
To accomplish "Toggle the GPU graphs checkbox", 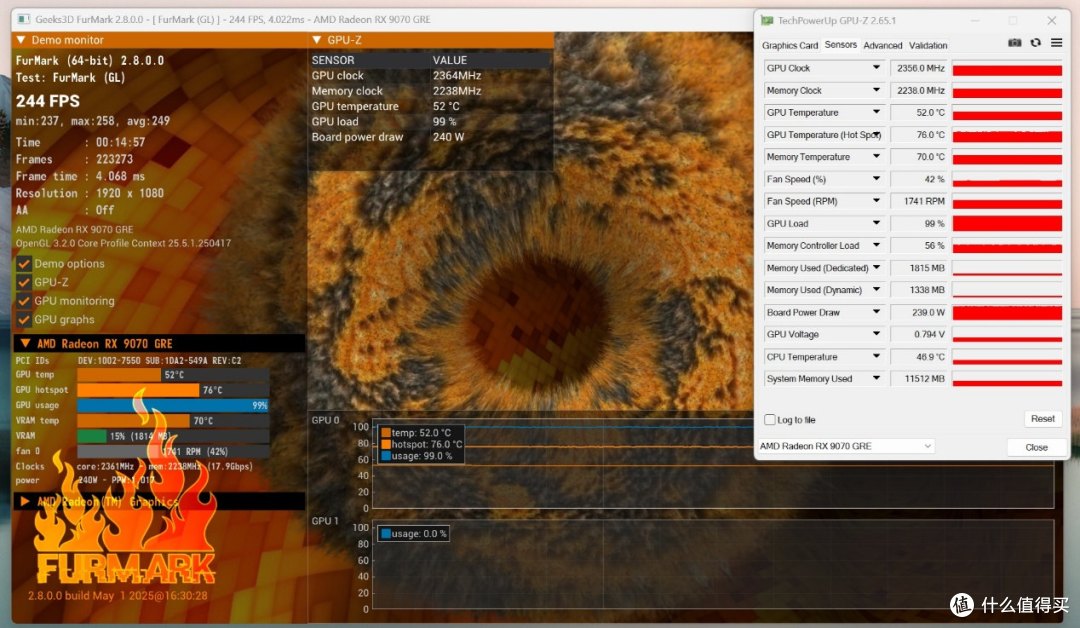I will pyautogui.click(x=24, y=320).
